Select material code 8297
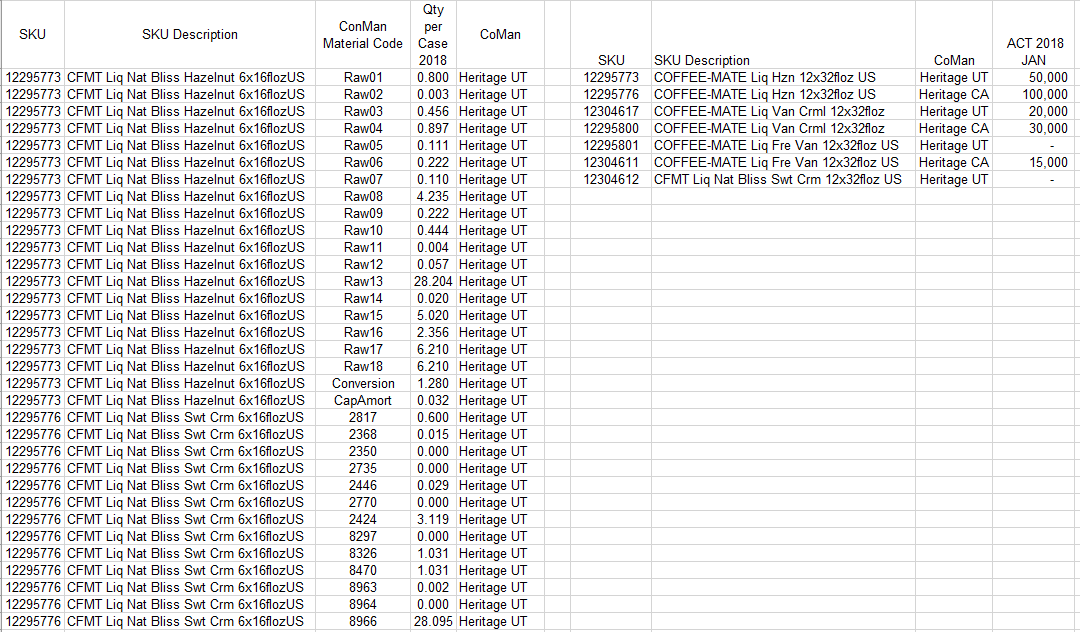Image resolution: width=1080 pixels, height=632 pixels. tap(363, 536)
